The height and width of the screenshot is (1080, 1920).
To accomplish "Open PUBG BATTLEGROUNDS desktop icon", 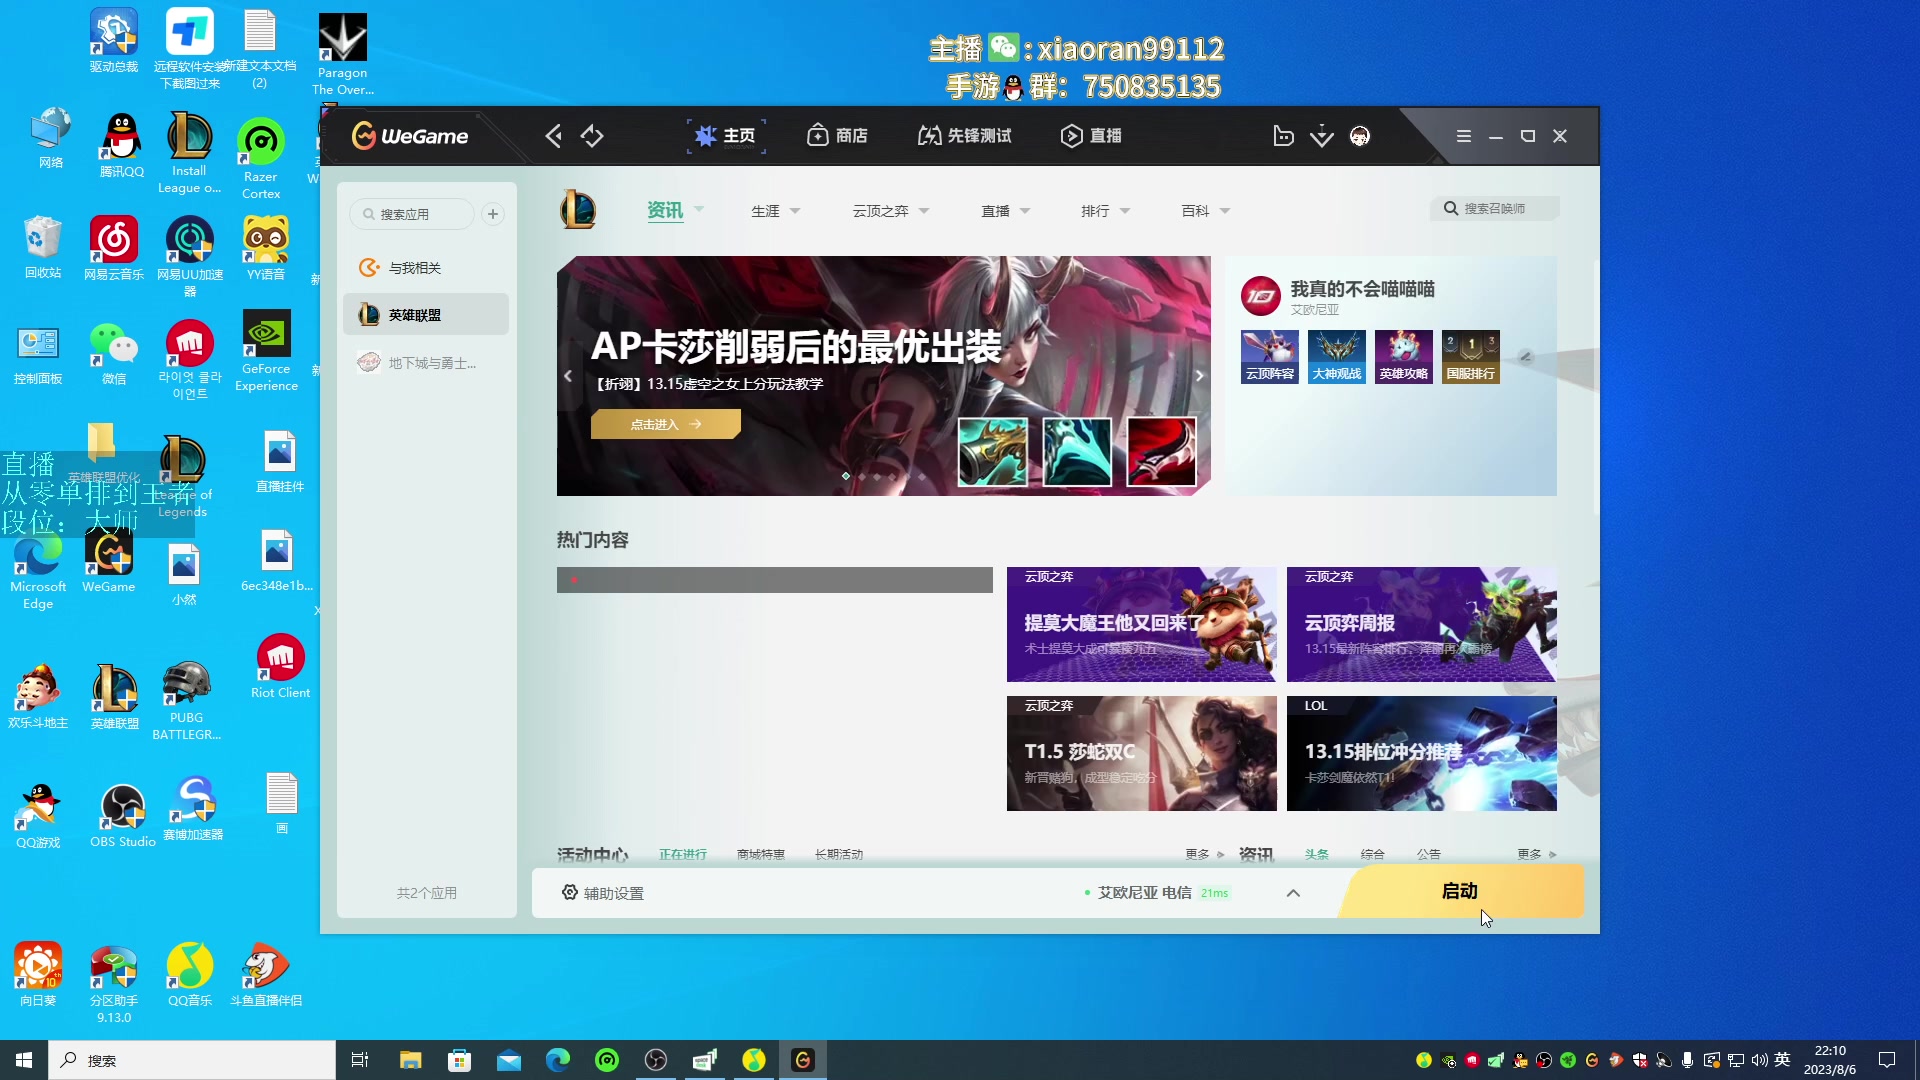I will click(186, 700).
